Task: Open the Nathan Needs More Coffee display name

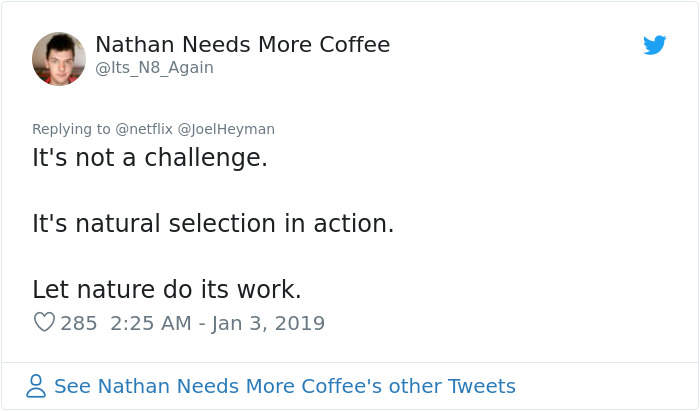Action: (242, 45)
